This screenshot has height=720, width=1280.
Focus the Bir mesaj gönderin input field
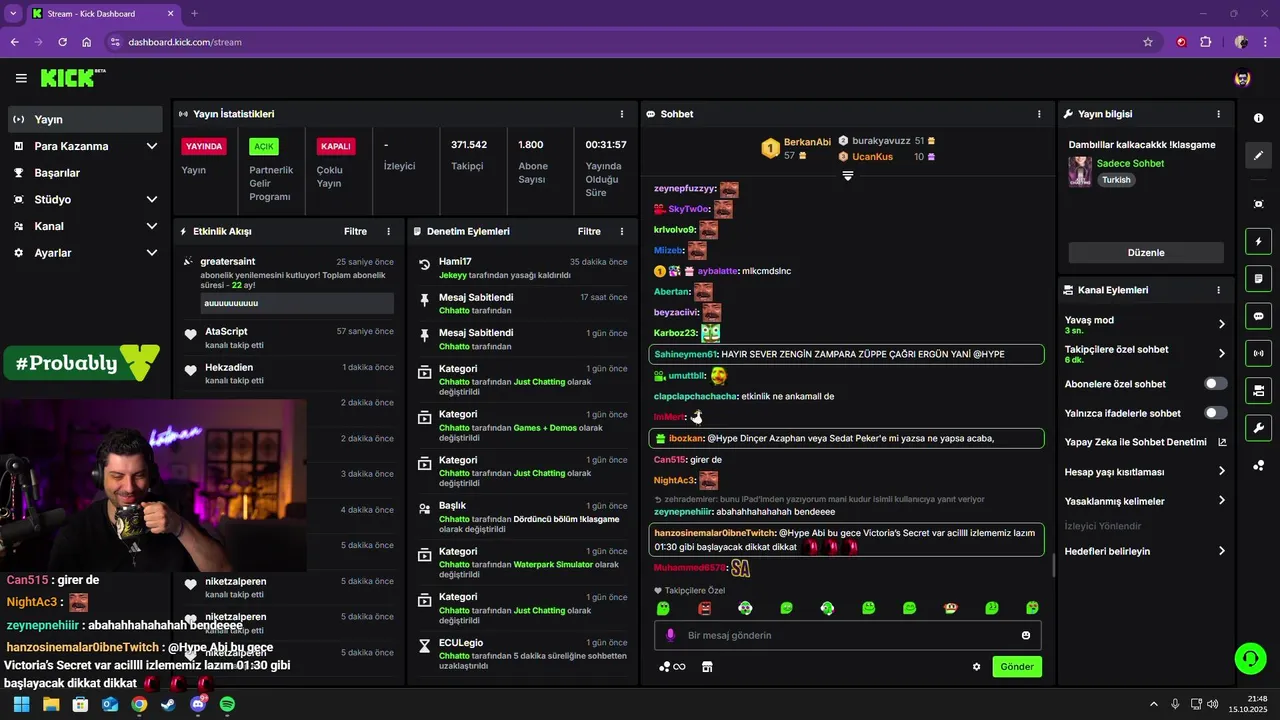[848, 635]
